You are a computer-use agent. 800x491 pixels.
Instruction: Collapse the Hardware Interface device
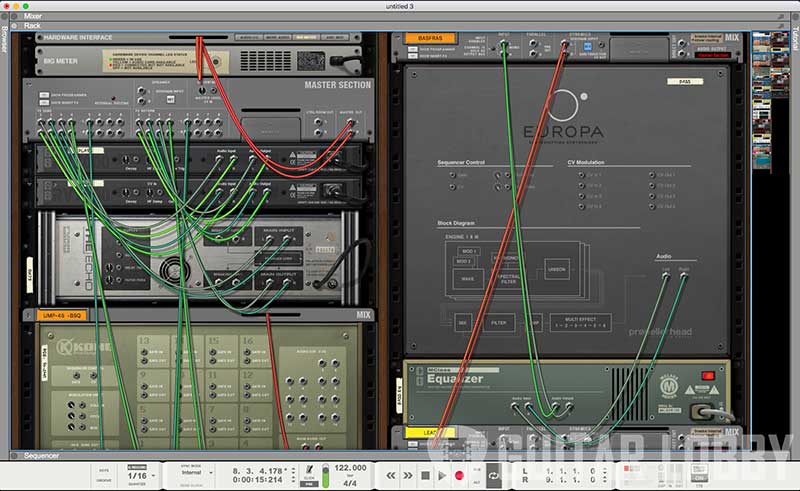coord(29,37)
